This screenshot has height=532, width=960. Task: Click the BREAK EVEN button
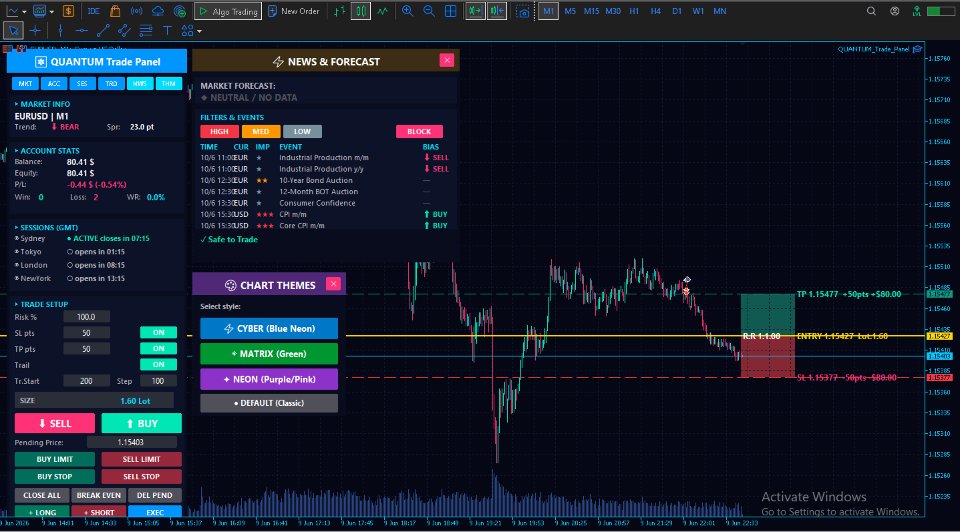pyautogui.click(x=99, y=495)
